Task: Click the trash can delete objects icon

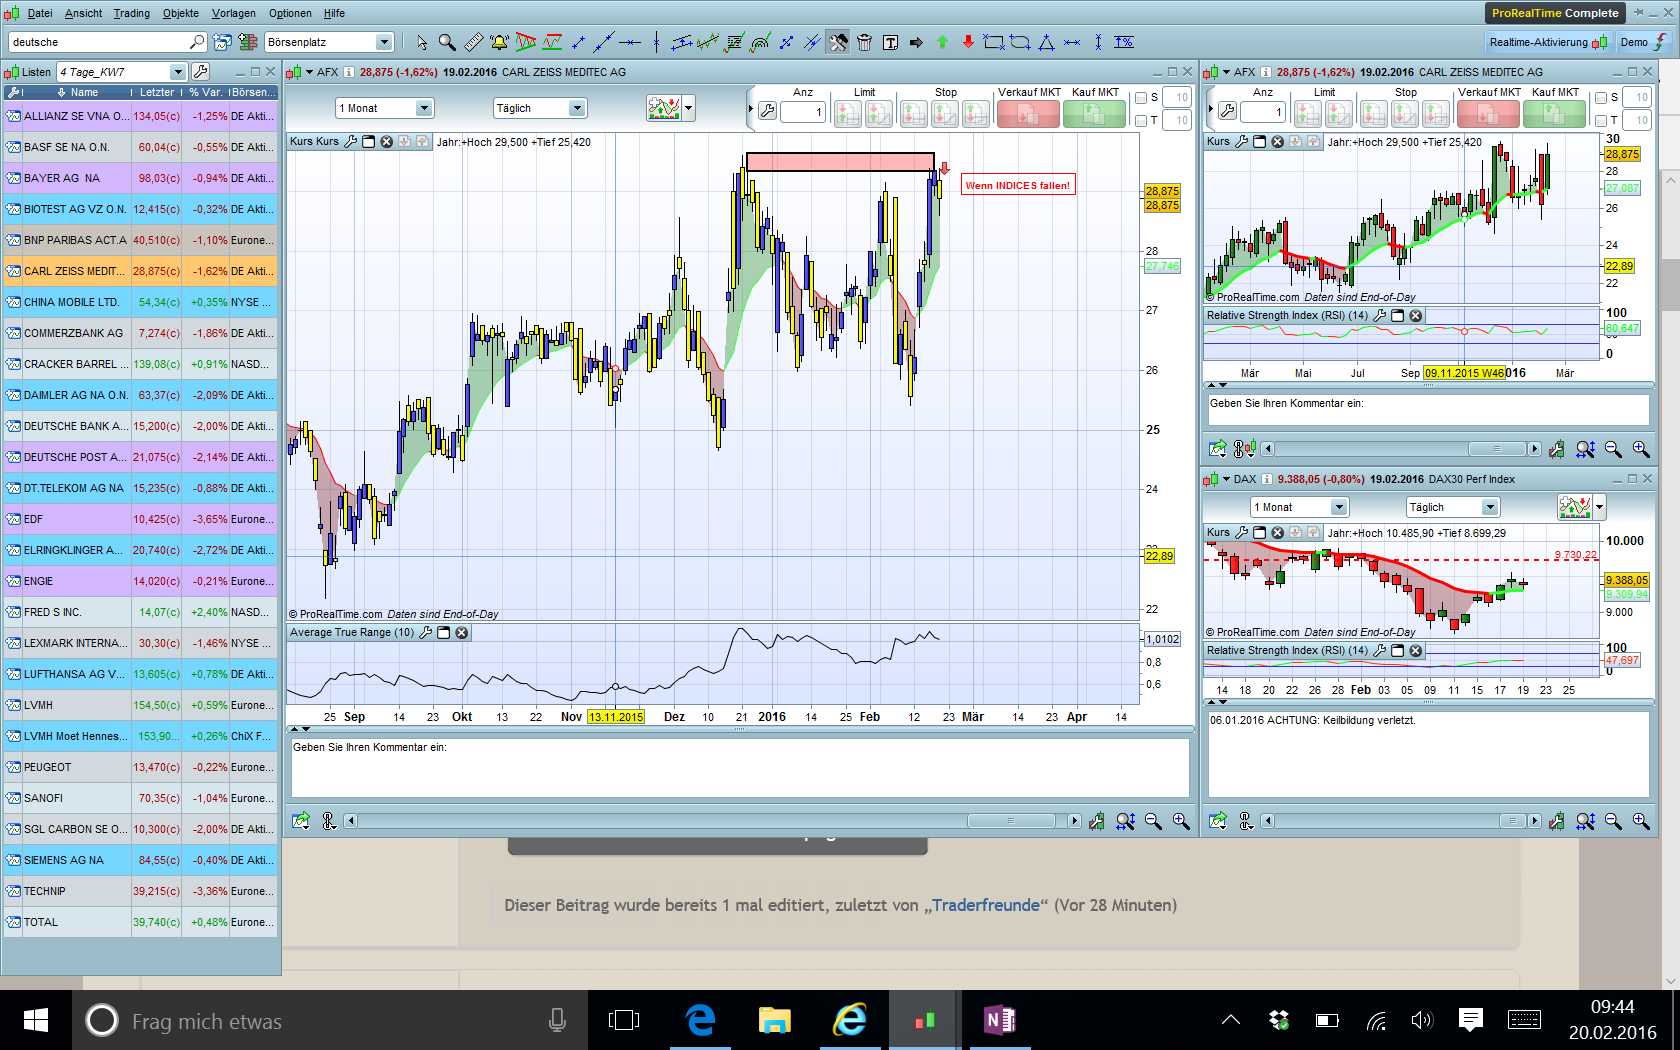Action: (x=864, y=42)
